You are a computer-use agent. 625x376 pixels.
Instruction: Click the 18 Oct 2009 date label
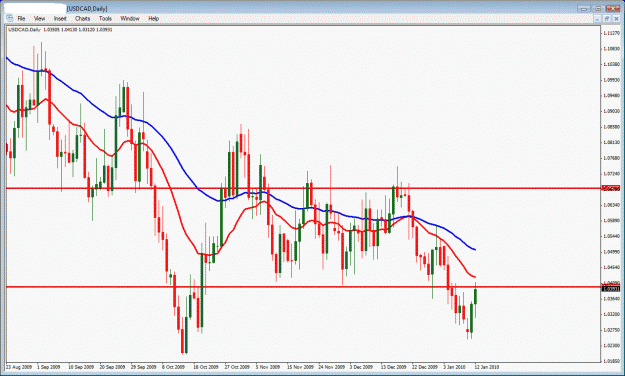[x=206, y=367]
